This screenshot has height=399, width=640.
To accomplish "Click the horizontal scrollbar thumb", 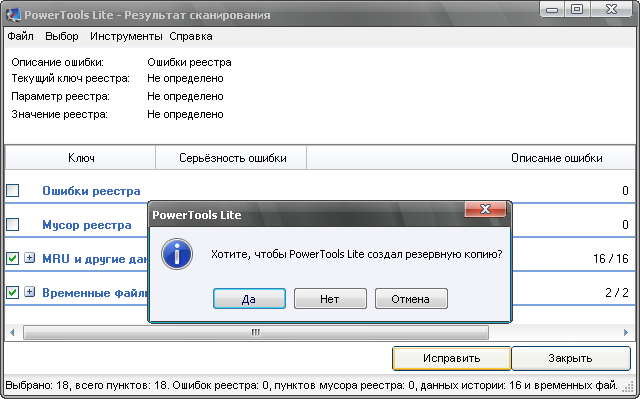I will click(256, 332).
